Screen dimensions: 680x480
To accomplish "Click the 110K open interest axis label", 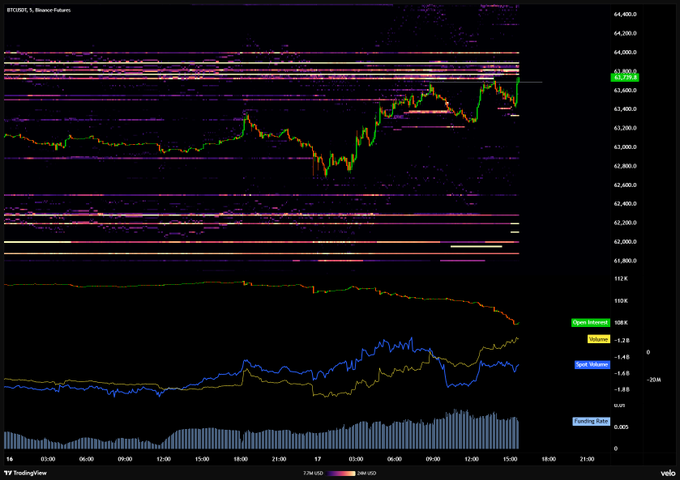I will (x=621, y=300).
